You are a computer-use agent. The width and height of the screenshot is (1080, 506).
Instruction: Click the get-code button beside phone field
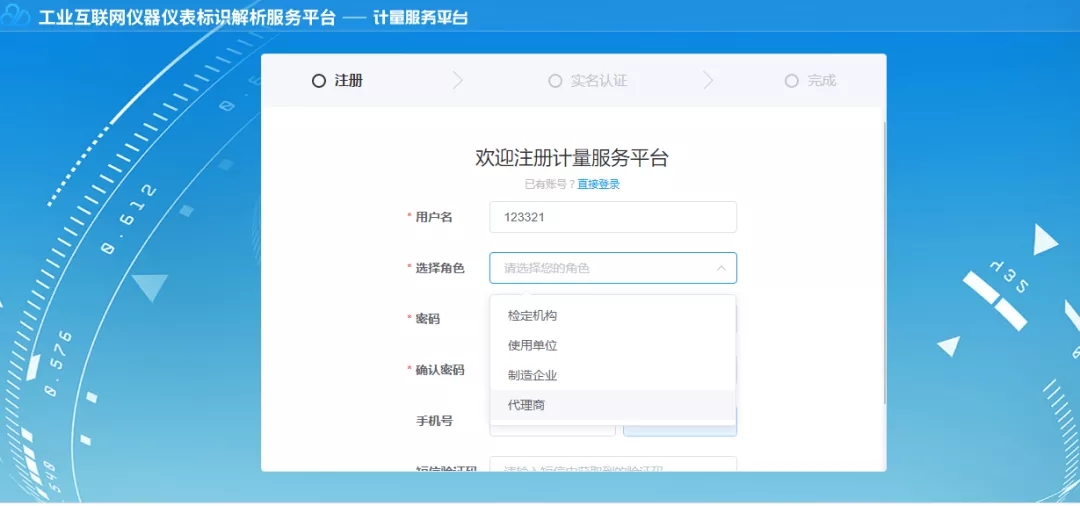click(680, 429)
